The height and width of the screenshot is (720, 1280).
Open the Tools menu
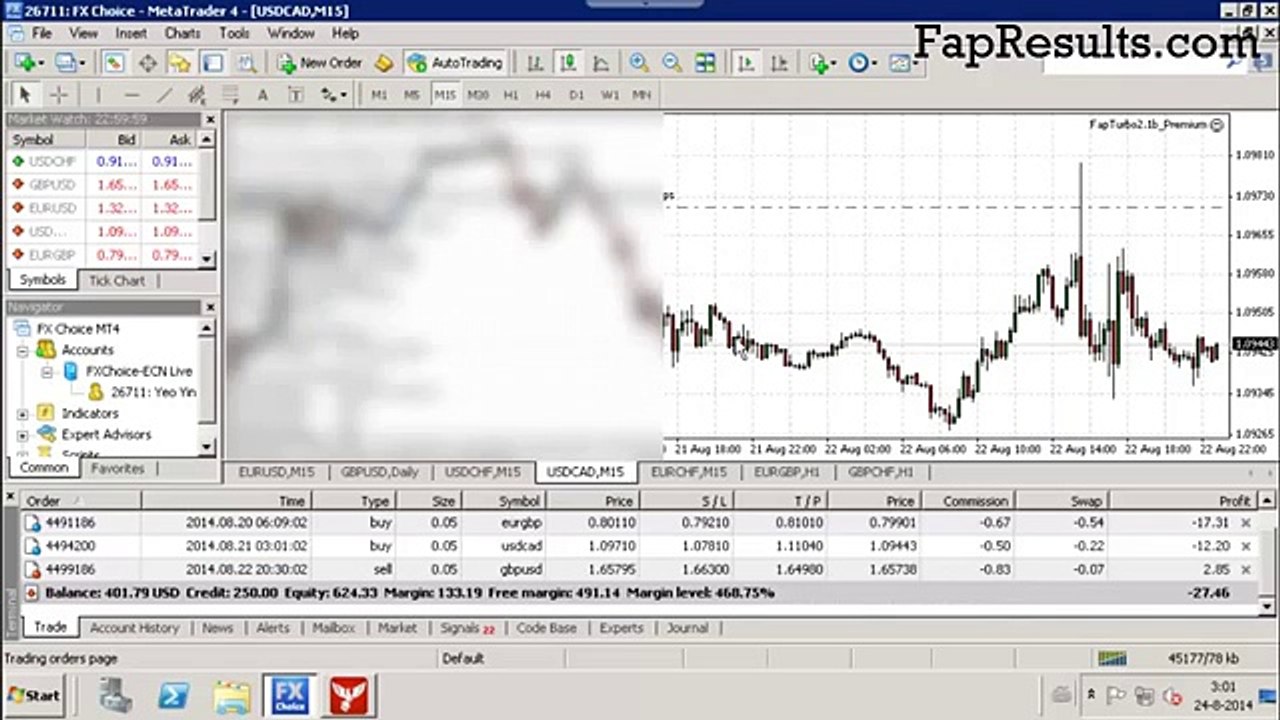tap(234, 33)
